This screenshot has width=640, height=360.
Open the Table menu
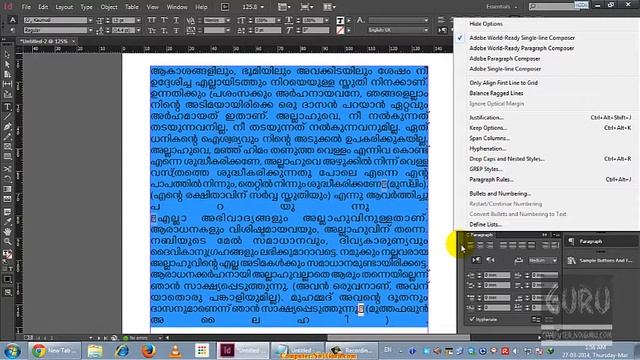[x=131, y=7]
